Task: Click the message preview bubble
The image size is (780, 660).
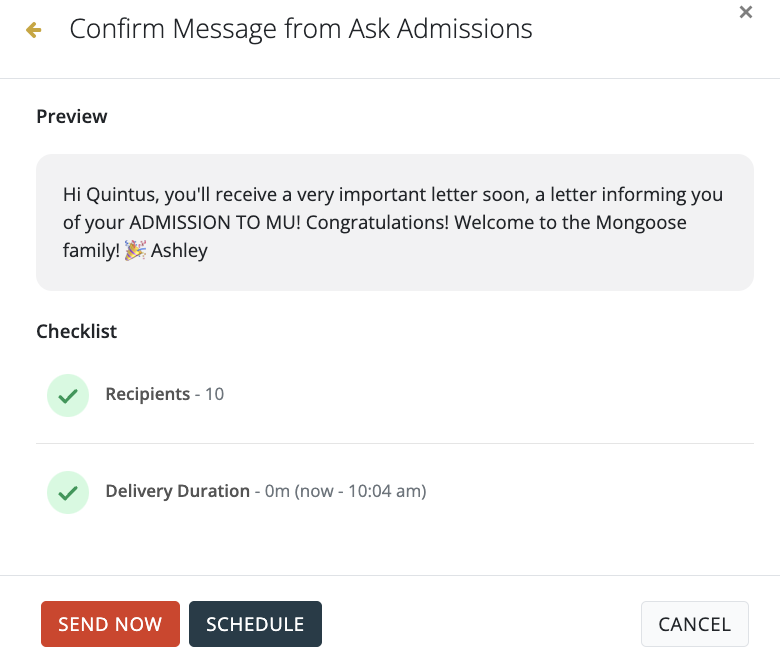Action: coord(394,222)
